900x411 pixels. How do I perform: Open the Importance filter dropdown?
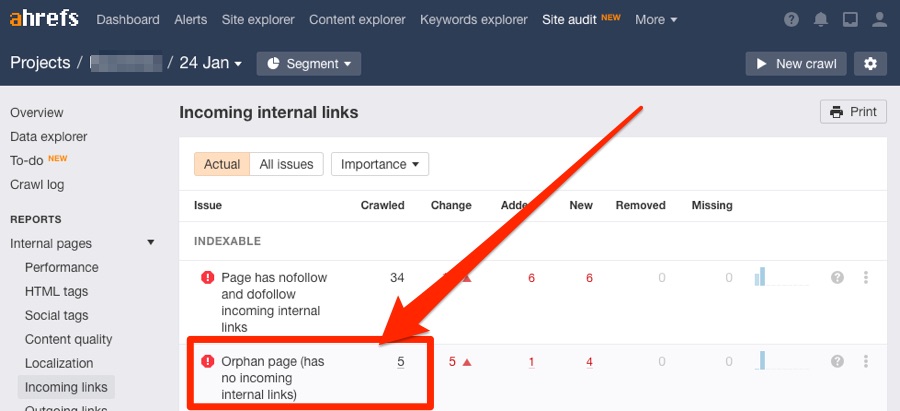click(x=380, y=164)
